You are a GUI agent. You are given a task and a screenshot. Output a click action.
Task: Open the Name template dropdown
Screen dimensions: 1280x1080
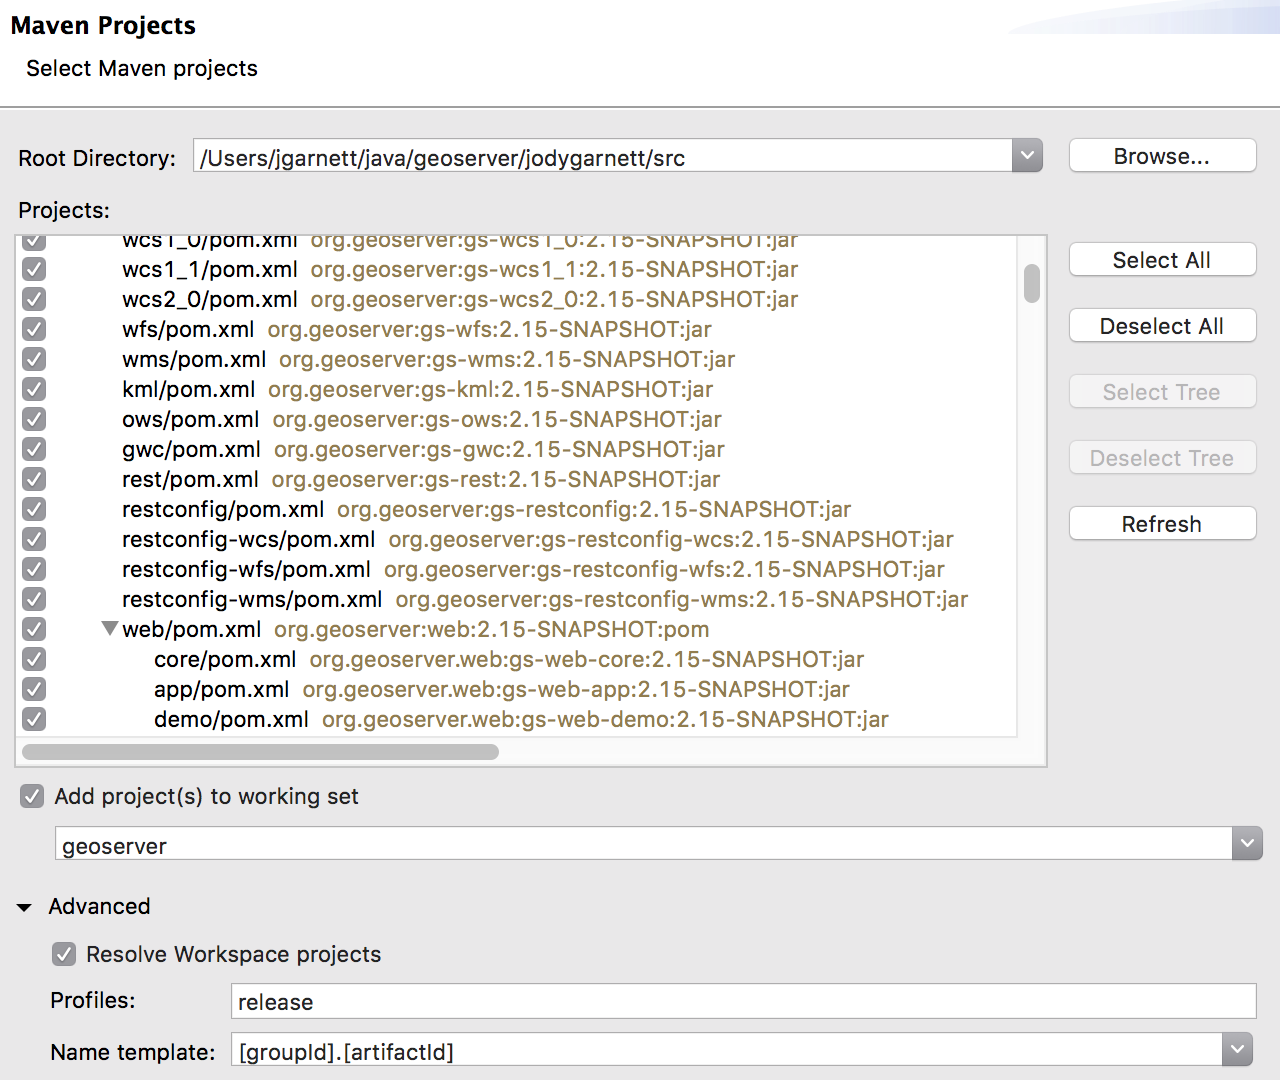[x=1237, y=1049]
